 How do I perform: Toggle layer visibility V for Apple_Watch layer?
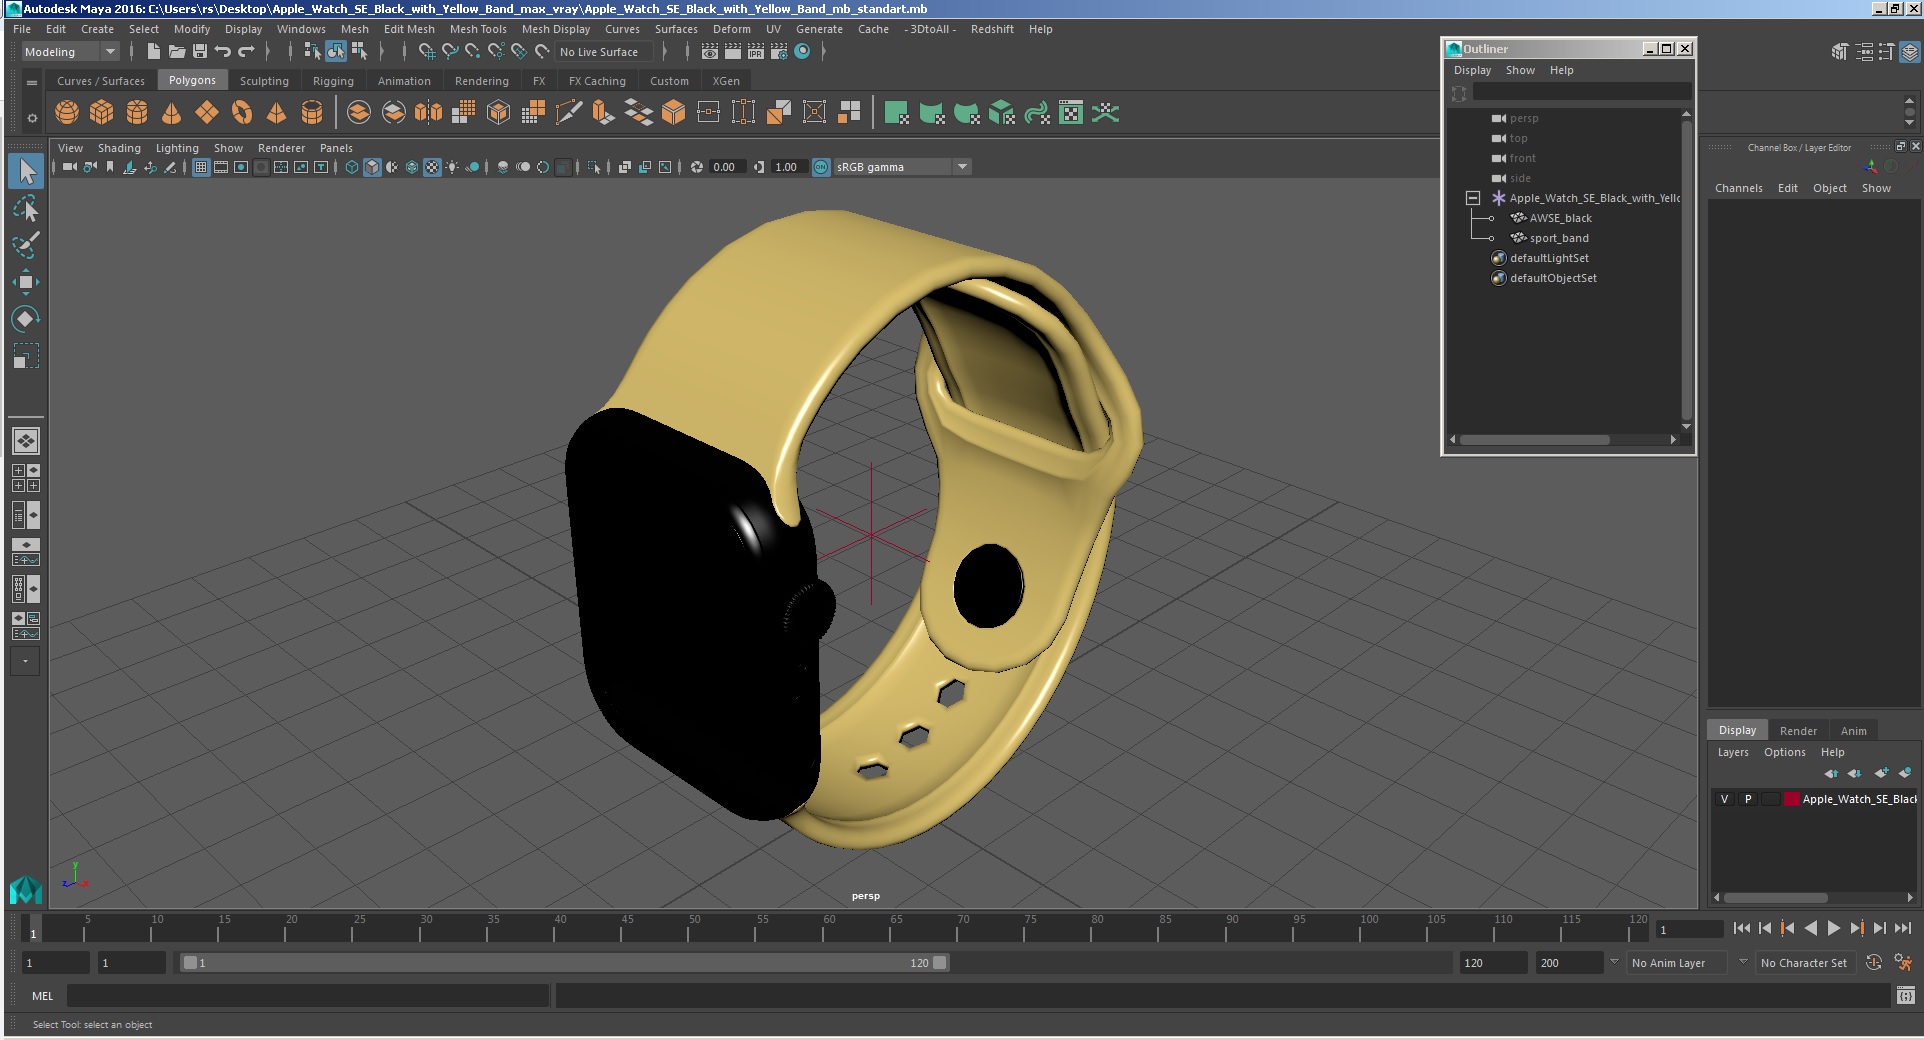click(1724, 799)
